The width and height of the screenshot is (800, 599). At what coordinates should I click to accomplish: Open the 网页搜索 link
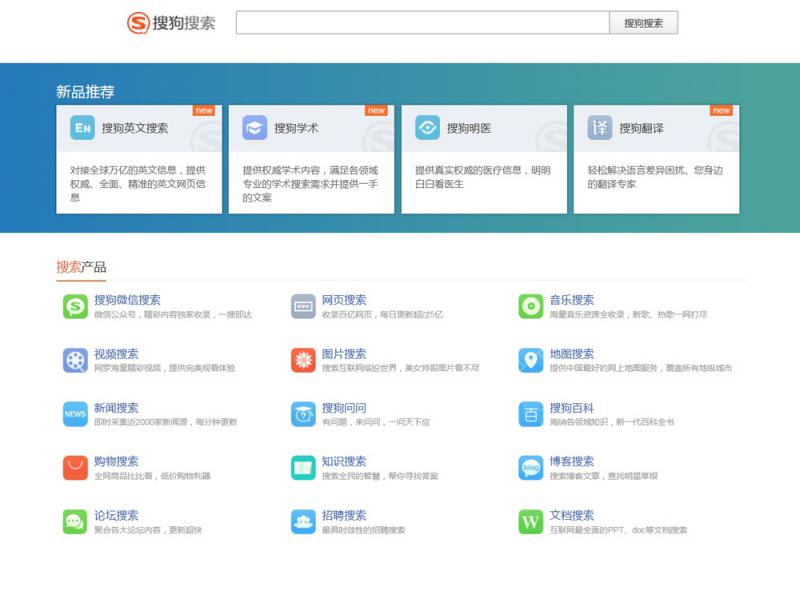pos(344,300)
